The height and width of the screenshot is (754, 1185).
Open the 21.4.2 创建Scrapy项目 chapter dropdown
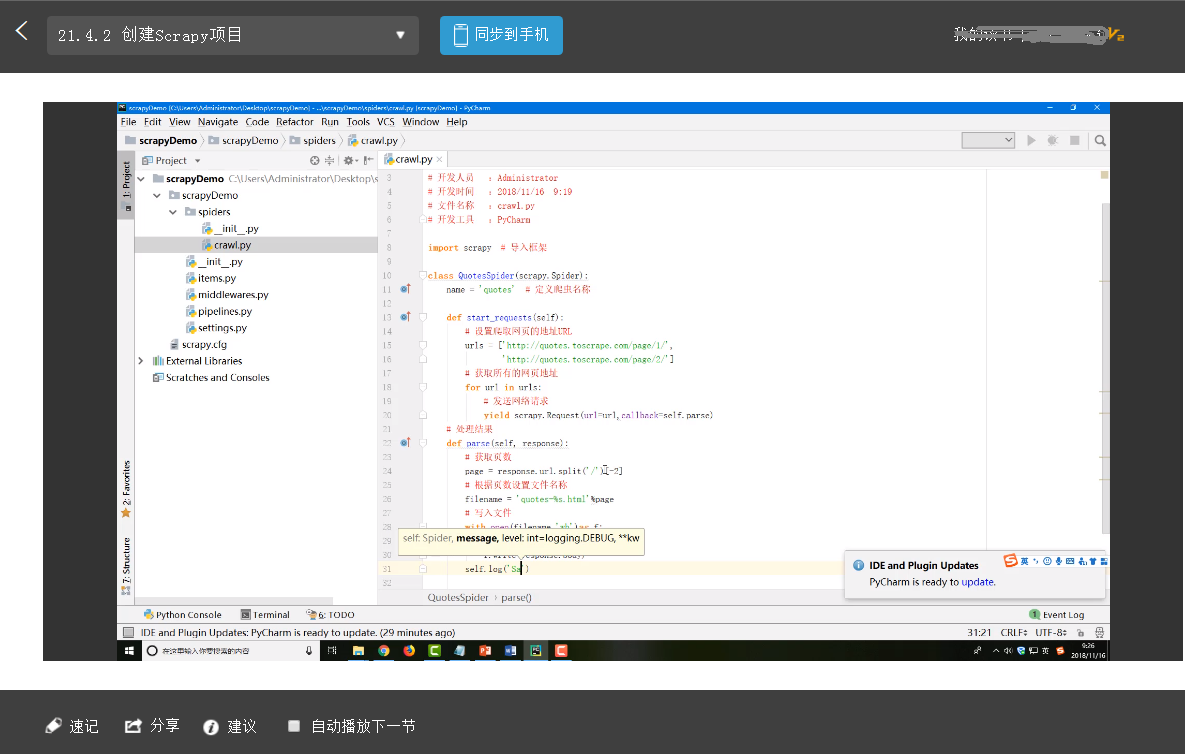click(233, 35)
